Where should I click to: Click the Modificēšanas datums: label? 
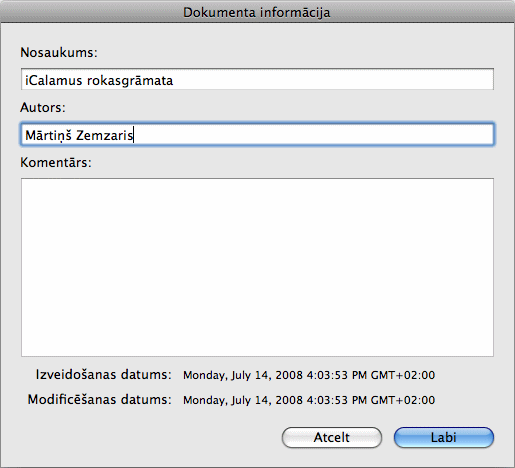[99, 399]
